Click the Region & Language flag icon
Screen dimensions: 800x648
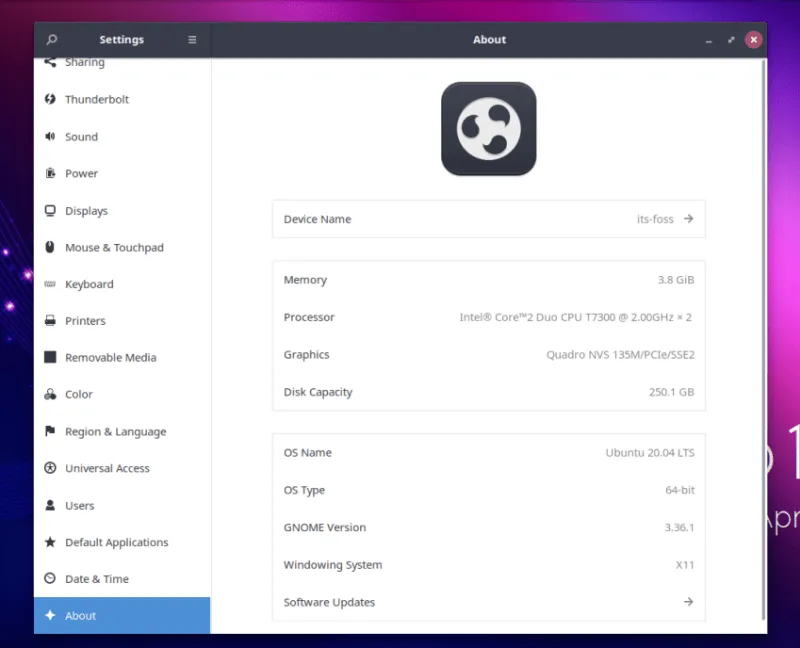pos(50,431)
